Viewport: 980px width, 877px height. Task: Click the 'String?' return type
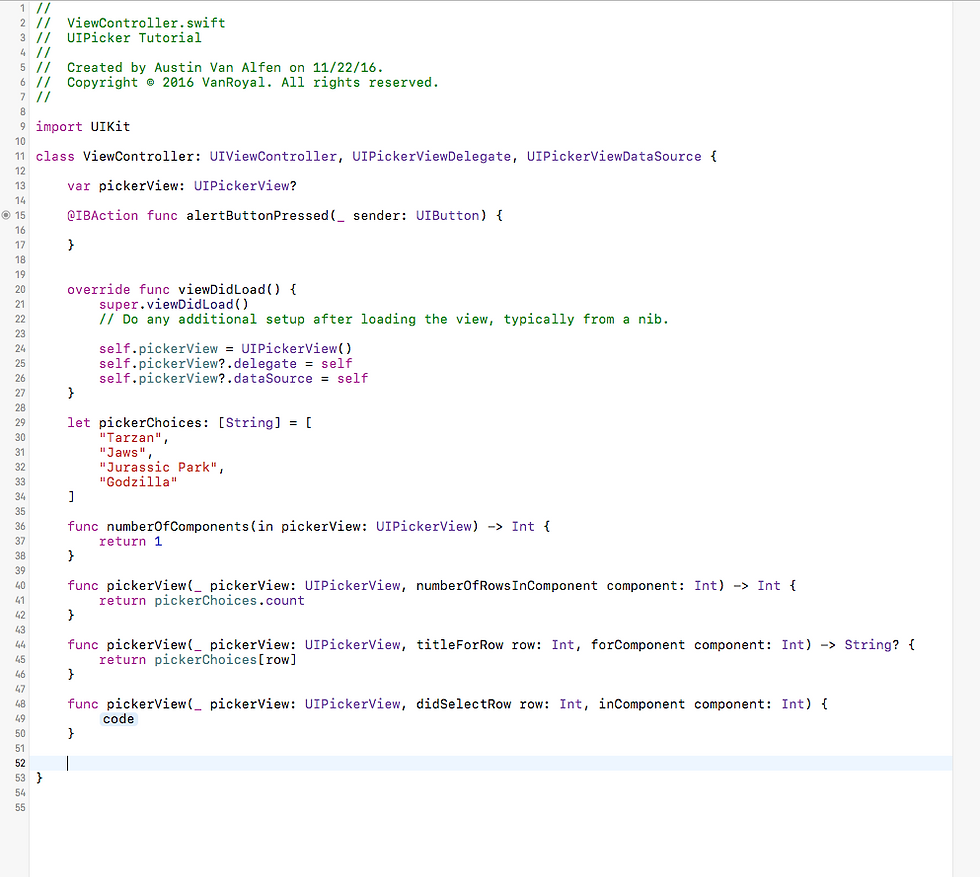872,645
